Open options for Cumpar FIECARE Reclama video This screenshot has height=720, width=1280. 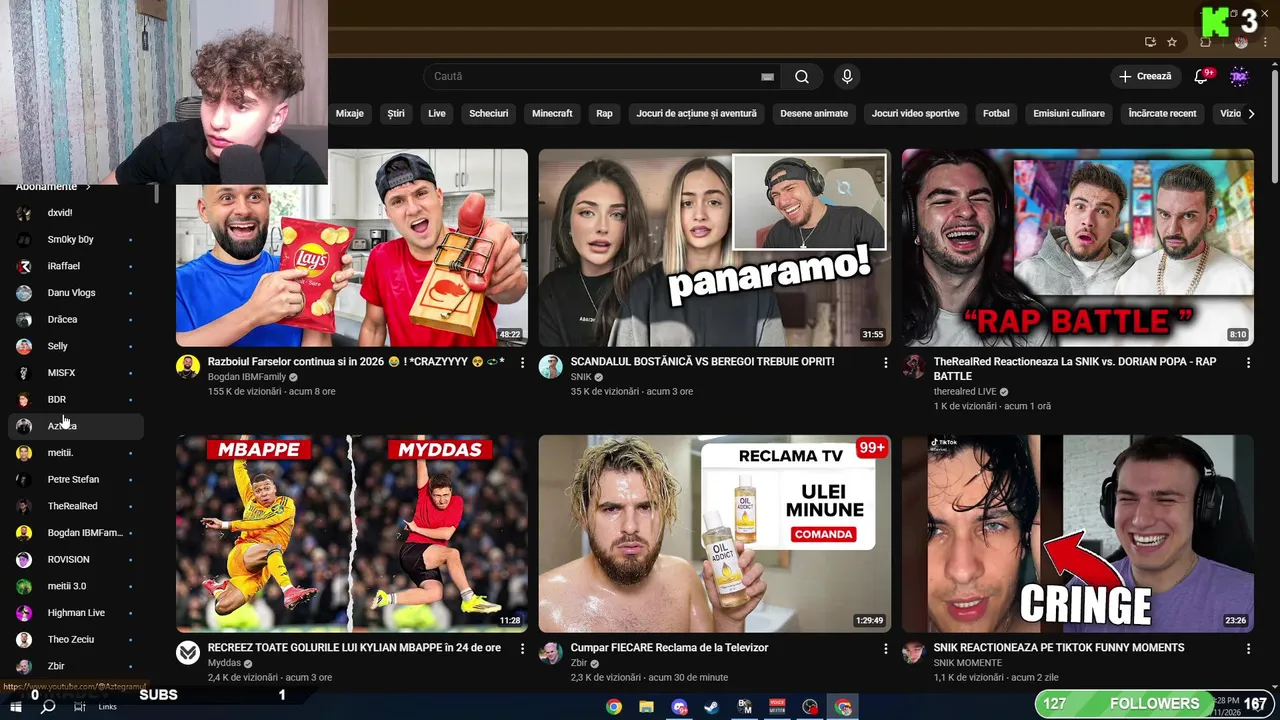(x=885, y=649)
